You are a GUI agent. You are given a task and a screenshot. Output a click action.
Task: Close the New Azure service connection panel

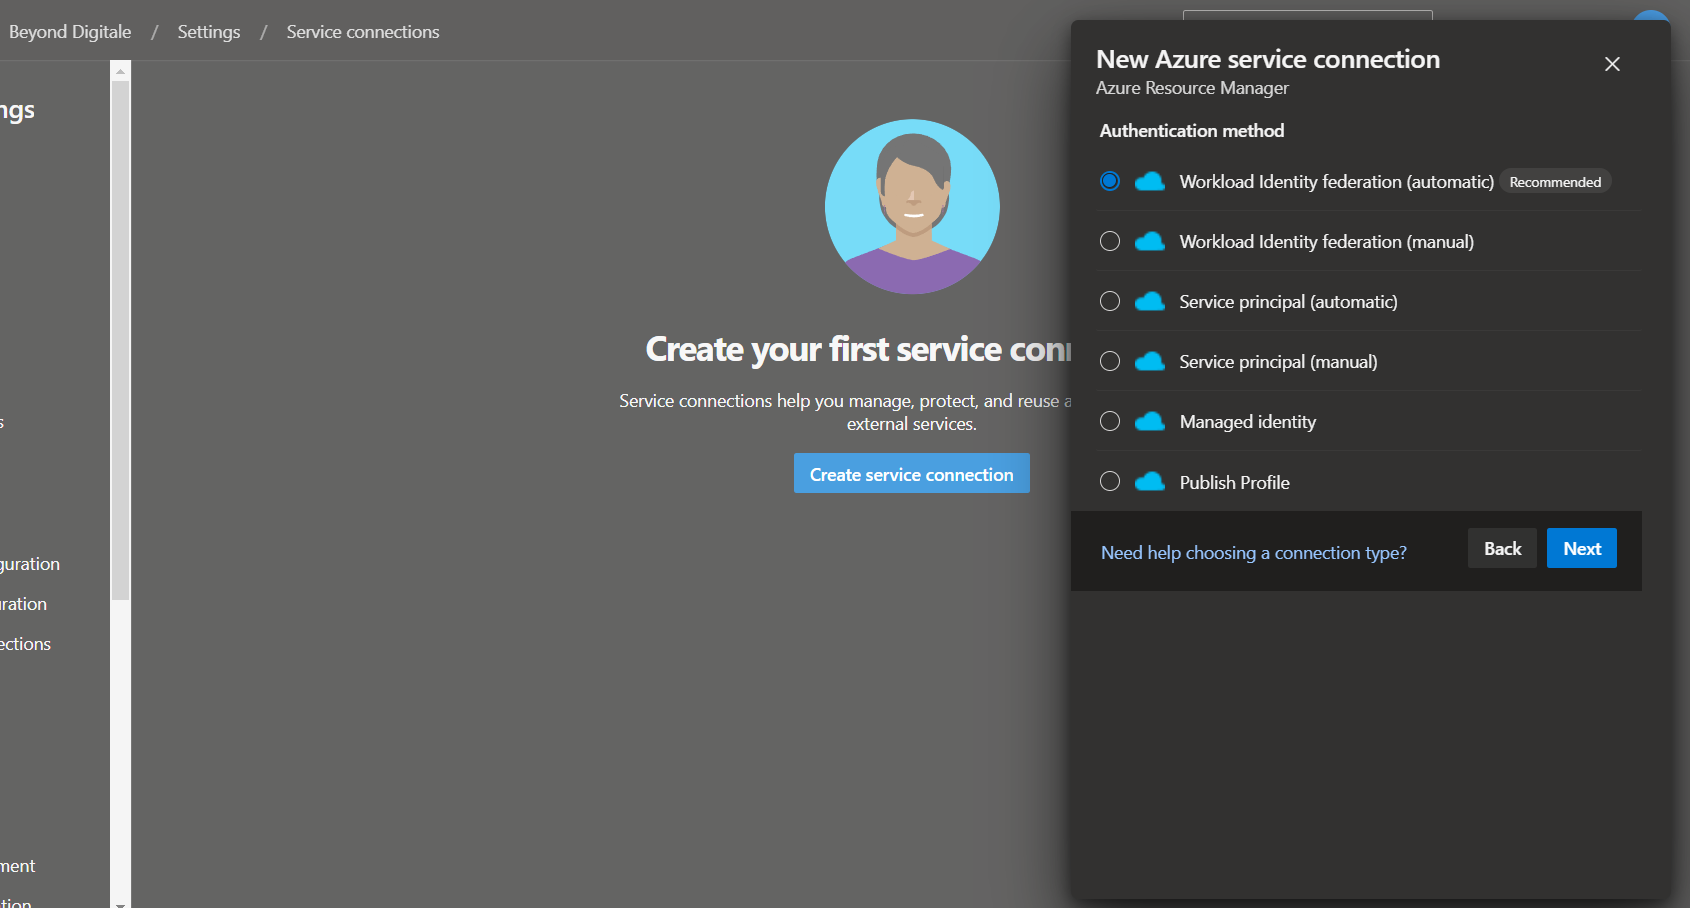(x=1612, y=64)
